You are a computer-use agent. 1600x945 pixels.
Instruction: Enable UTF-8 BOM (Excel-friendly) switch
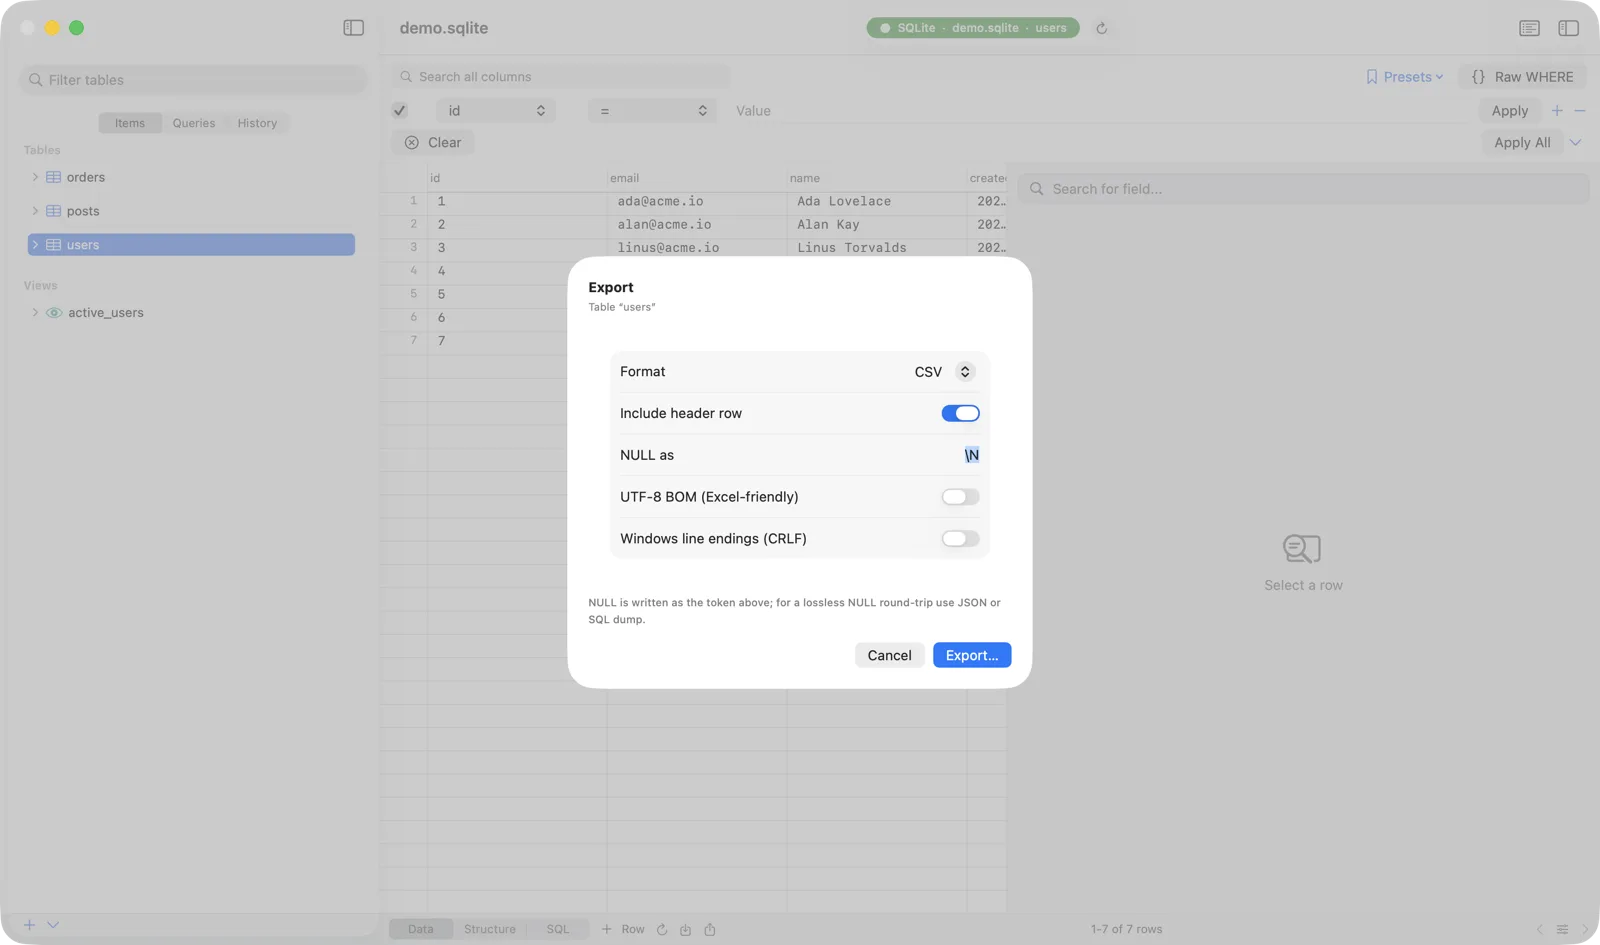[x=960, y=497]
